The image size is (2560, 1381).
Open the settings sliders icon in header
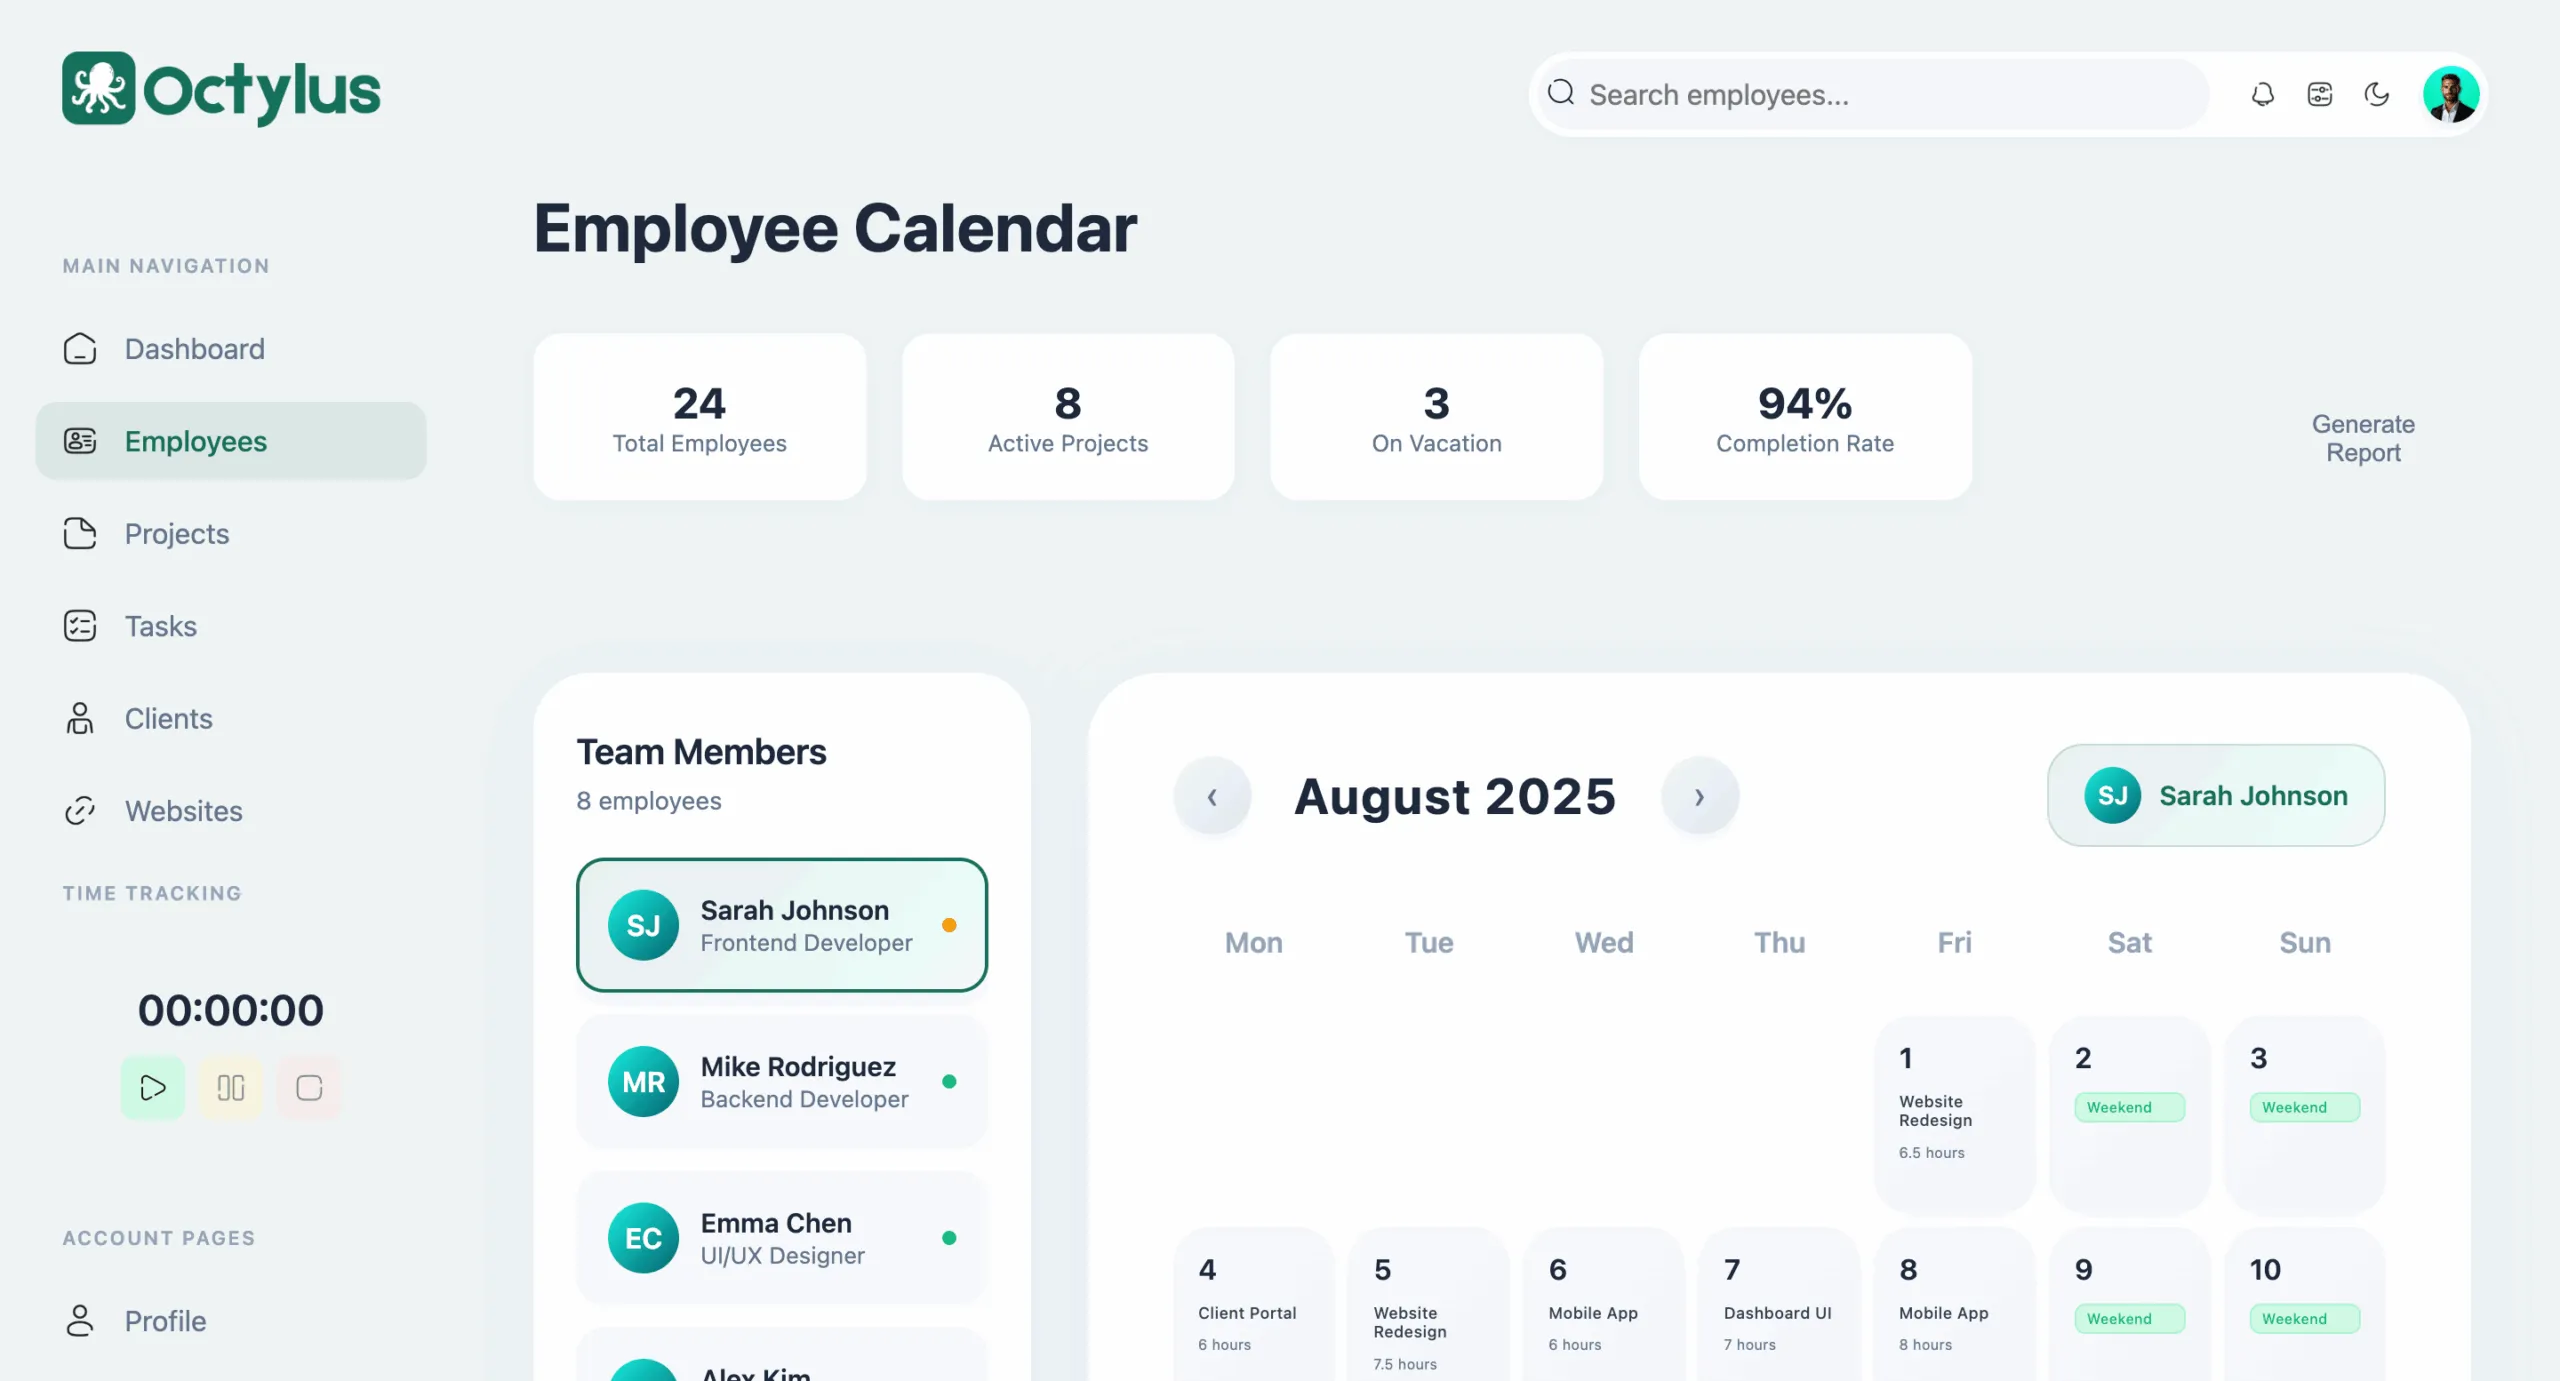tap(2319, 94)
